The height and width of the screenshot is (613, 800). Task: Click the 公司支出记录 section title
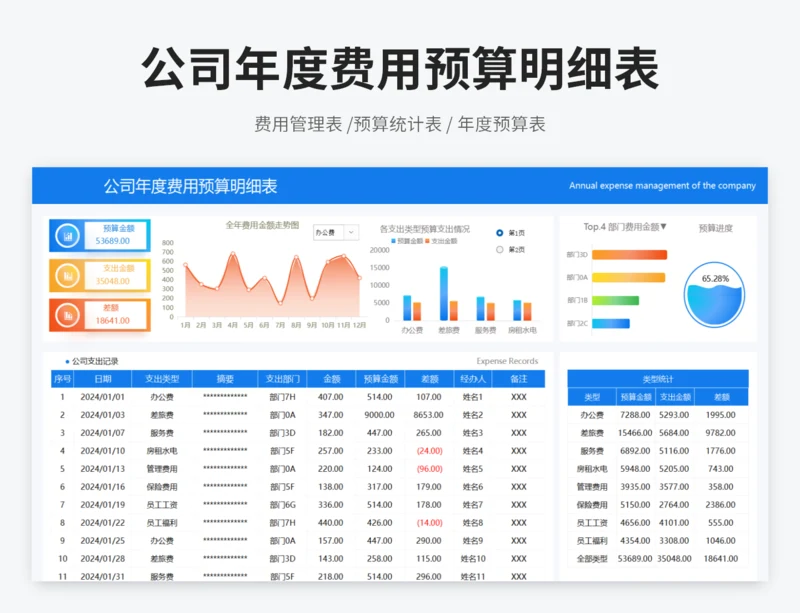click(95, 361)
